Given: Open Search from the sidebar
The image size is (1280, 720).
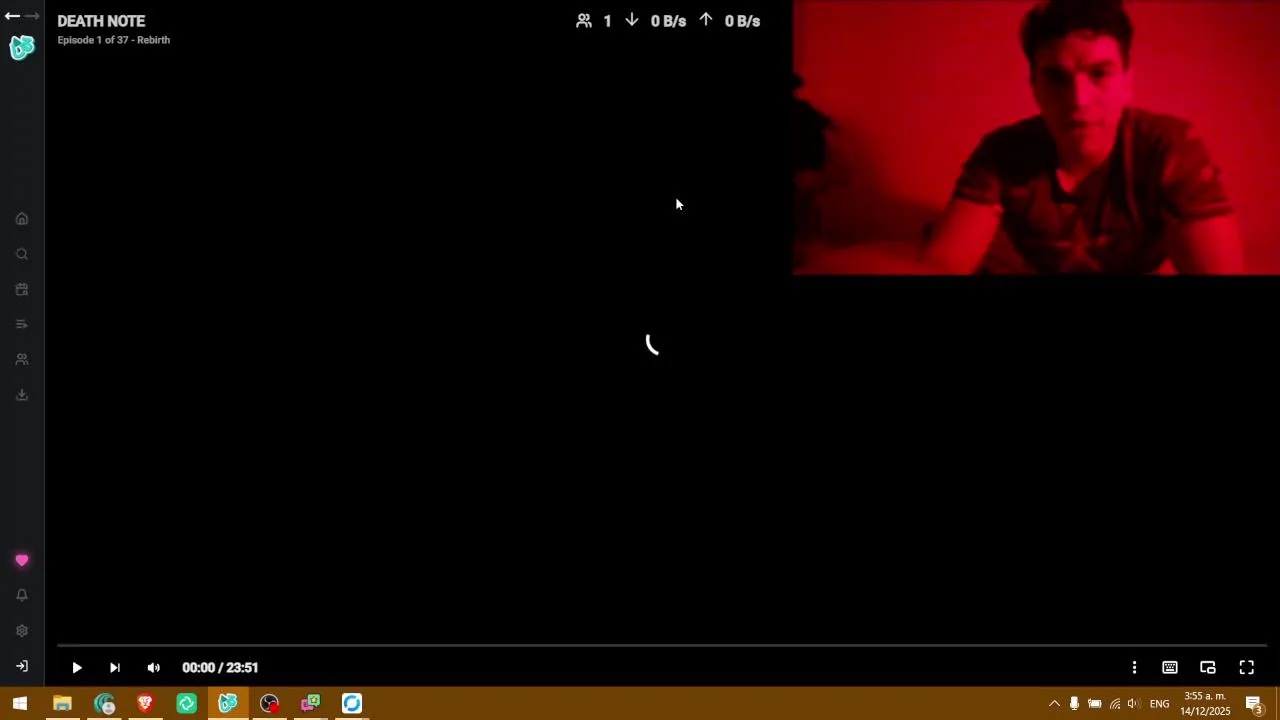Looking at the screenshot, I should (x=22, y=254).
